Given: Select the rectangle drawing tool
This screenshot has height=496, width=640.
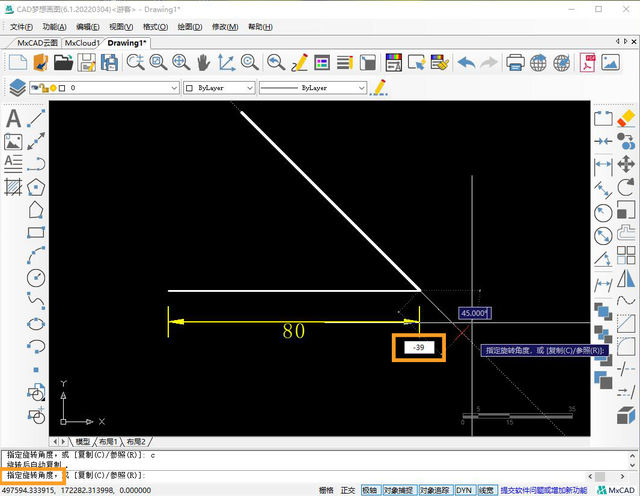Looking at the screenshot, I should (36, 233).
